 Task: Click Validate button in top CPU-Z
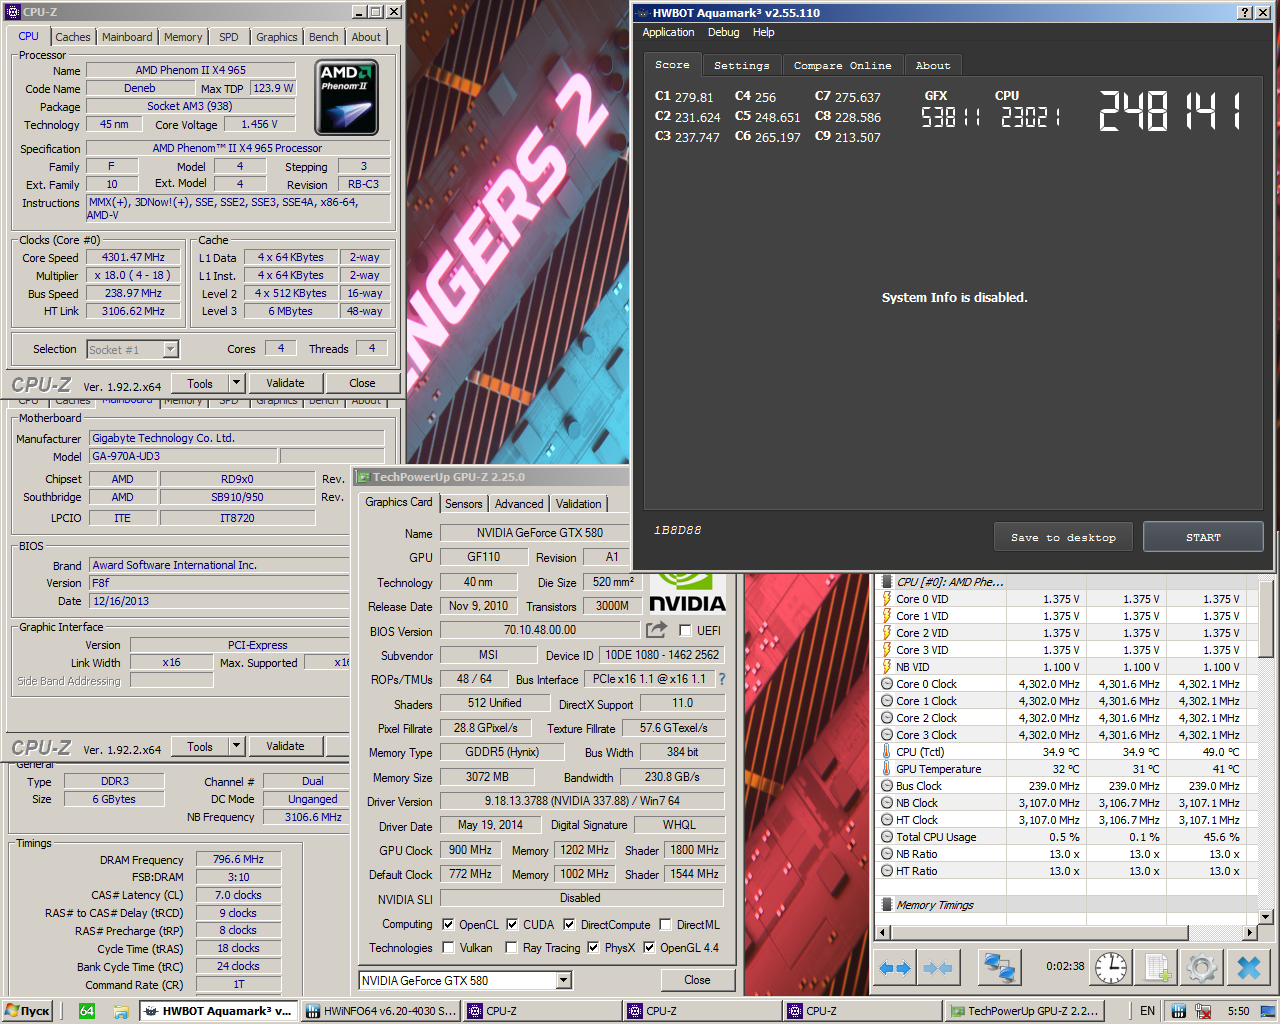click(285, 383)
